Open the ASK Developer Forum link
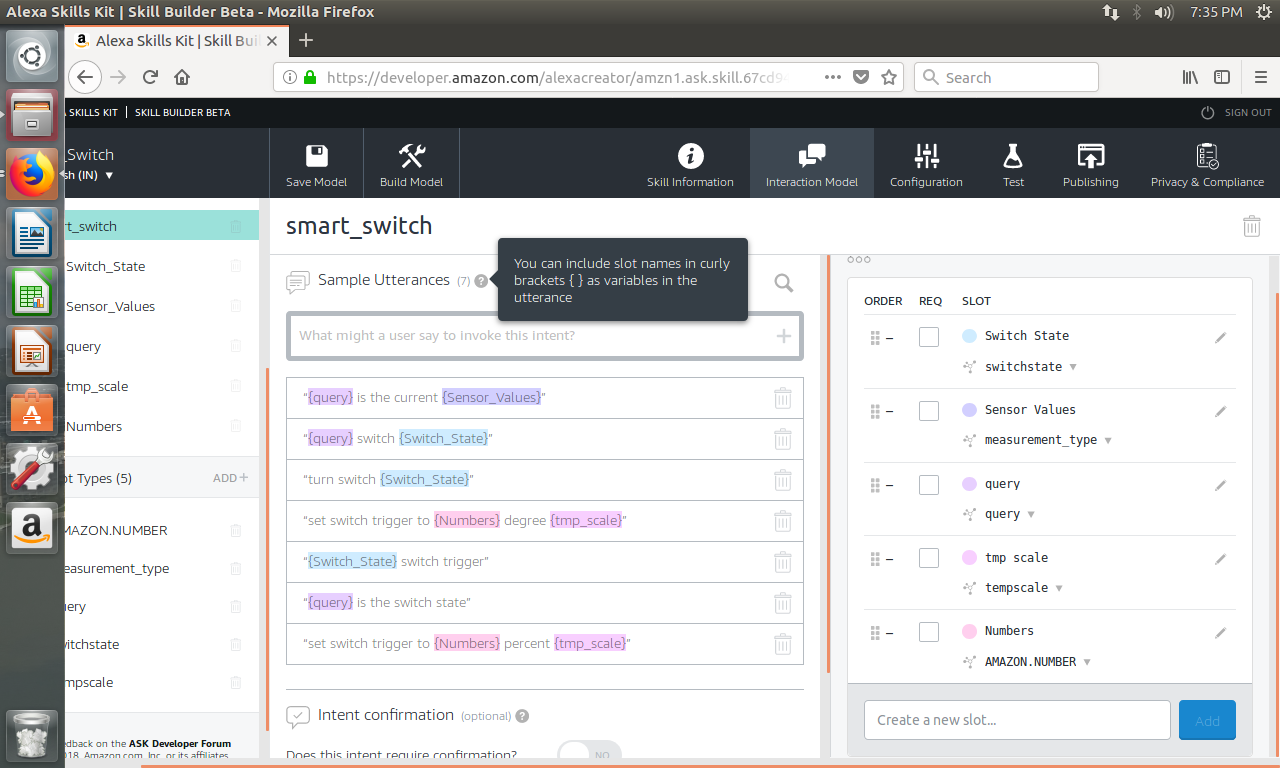Screen dimensions: 1280x768 [x=180, y=744]
